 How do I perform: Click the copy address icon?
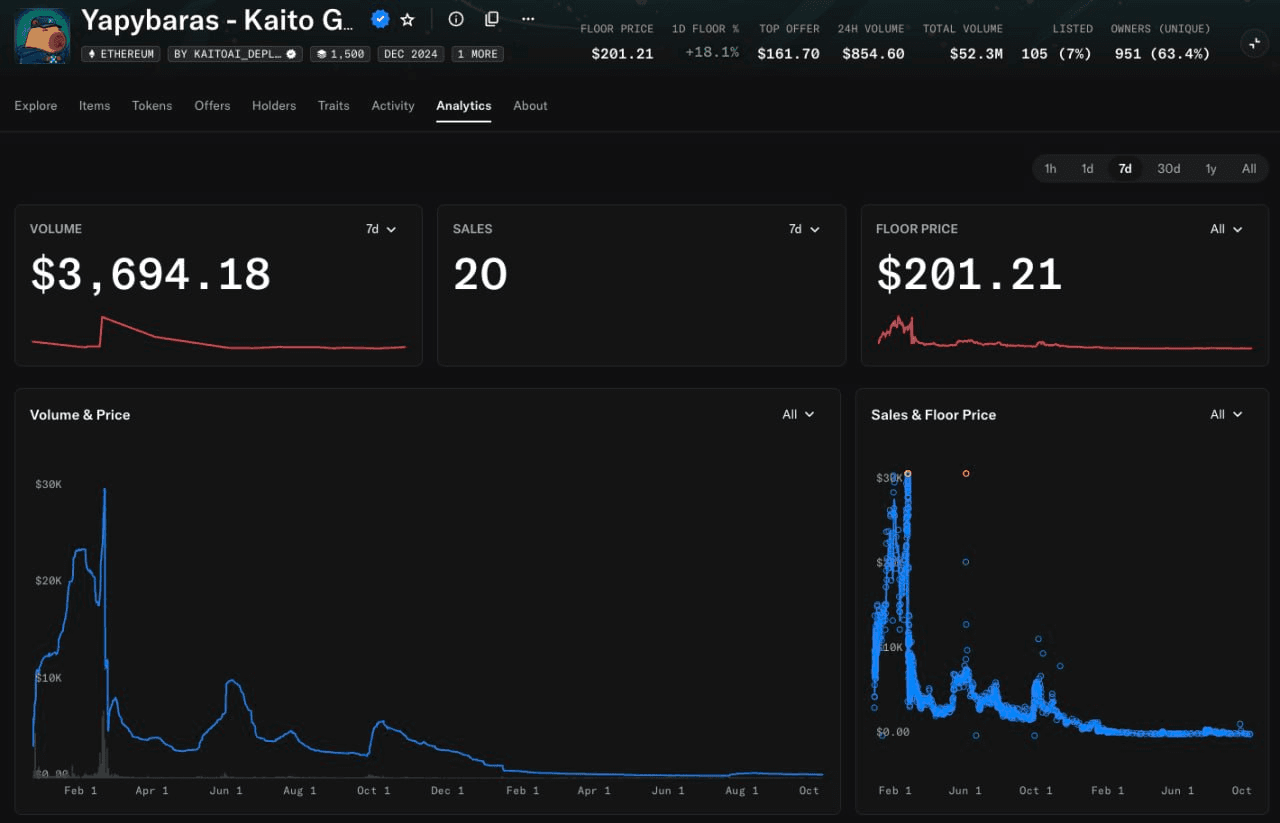491,19
